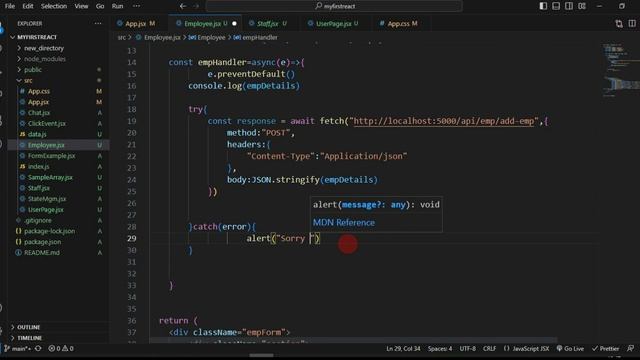Screen dimensions: 640x360
Task: Open the Edit menu
Action: (x=28, y=6)
